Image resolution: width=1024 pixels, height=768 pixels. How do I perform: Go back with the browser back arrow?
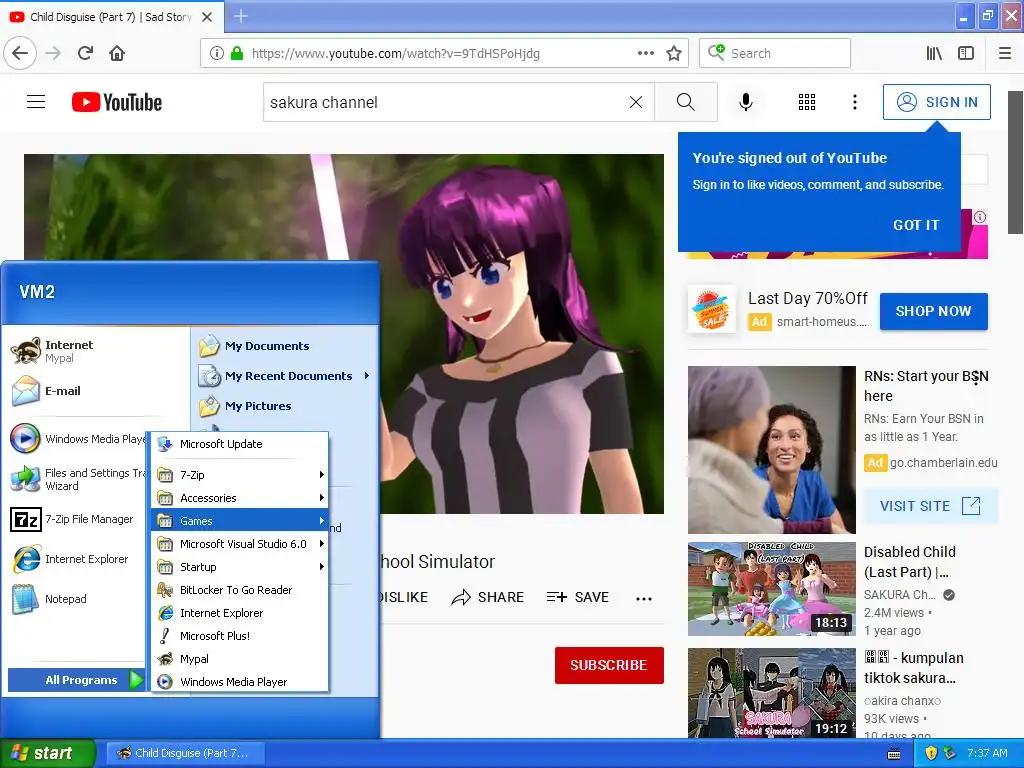click(20, 53)
